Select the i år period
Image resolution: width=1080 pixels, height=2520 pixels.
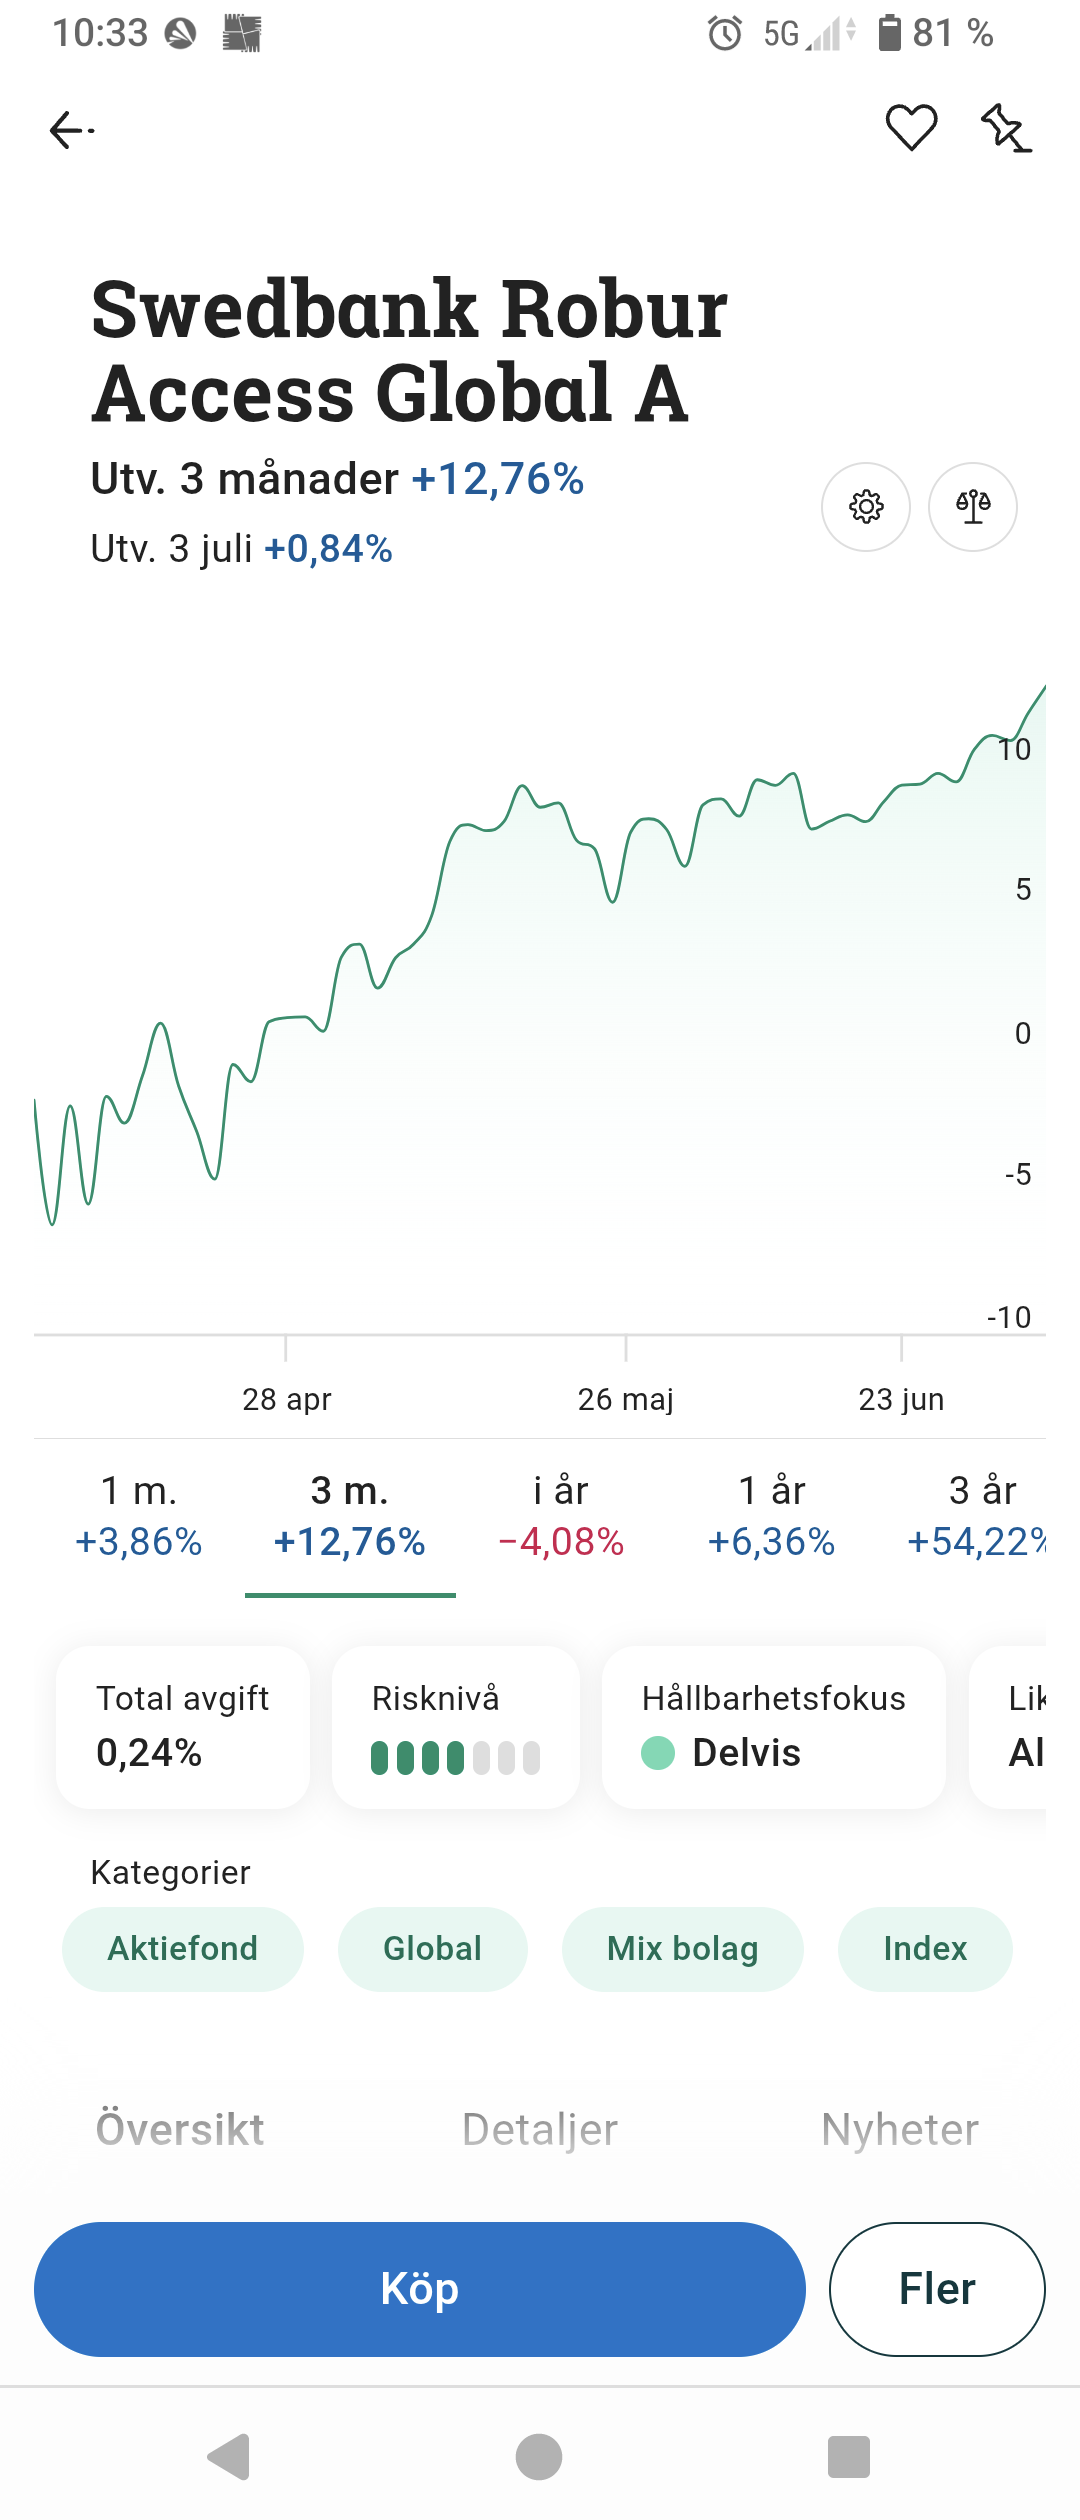[561, 1516]
